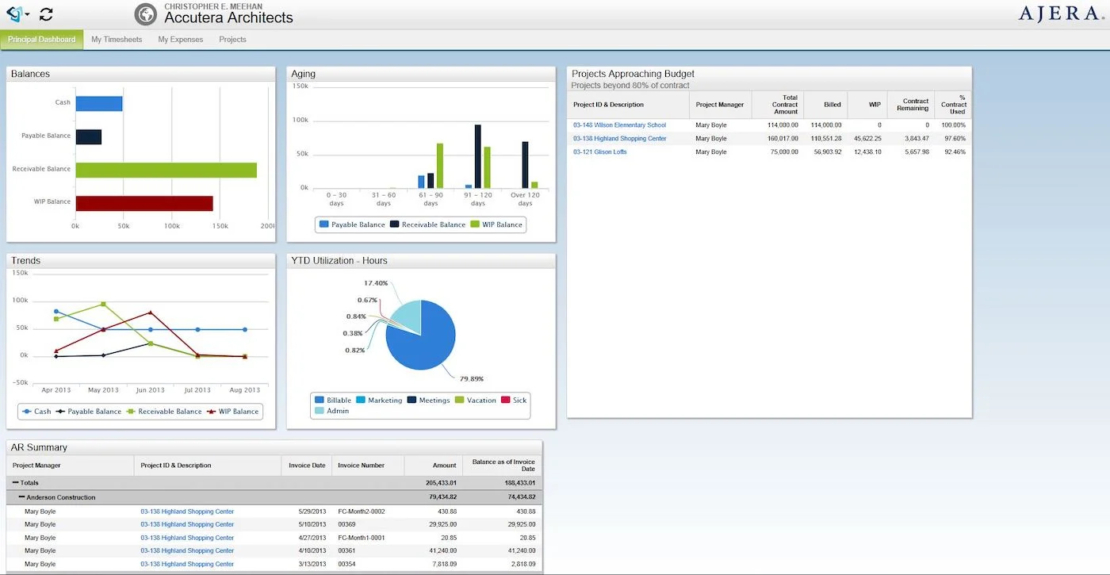
Task: Toggle Billable slice in utilization legend
Action: (333, 400)
